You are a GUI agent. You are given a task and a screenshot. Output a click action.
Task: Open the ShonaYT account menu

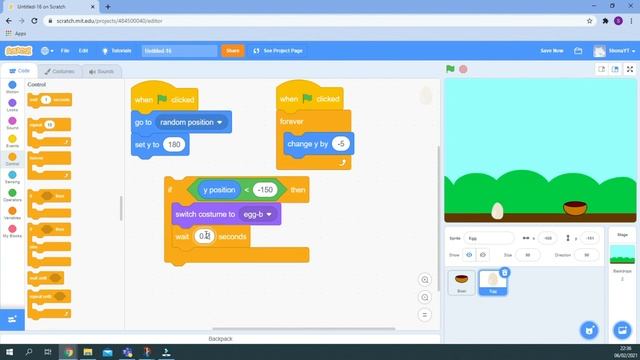coord(614,51)
